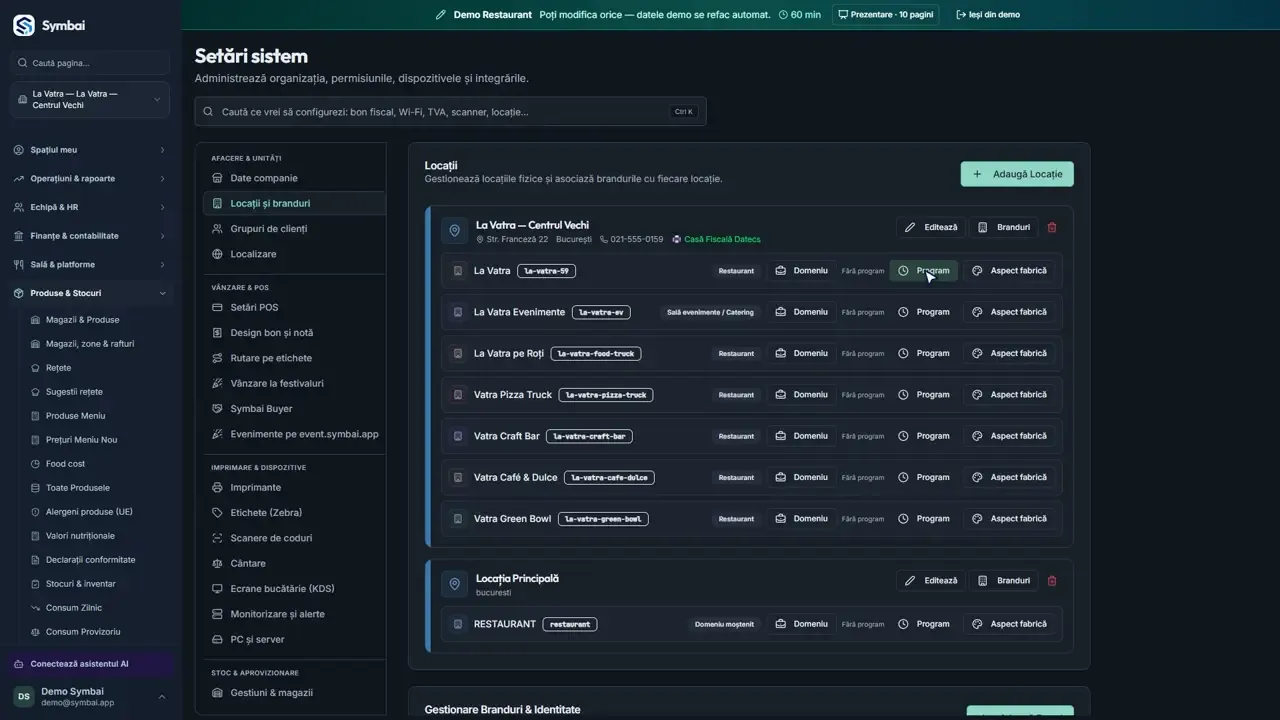Image resolution: width=1280 pixels, height=720 pixels.
Task: Click the Prezentare 10 pagini button
Action: [x=885, y=15]
